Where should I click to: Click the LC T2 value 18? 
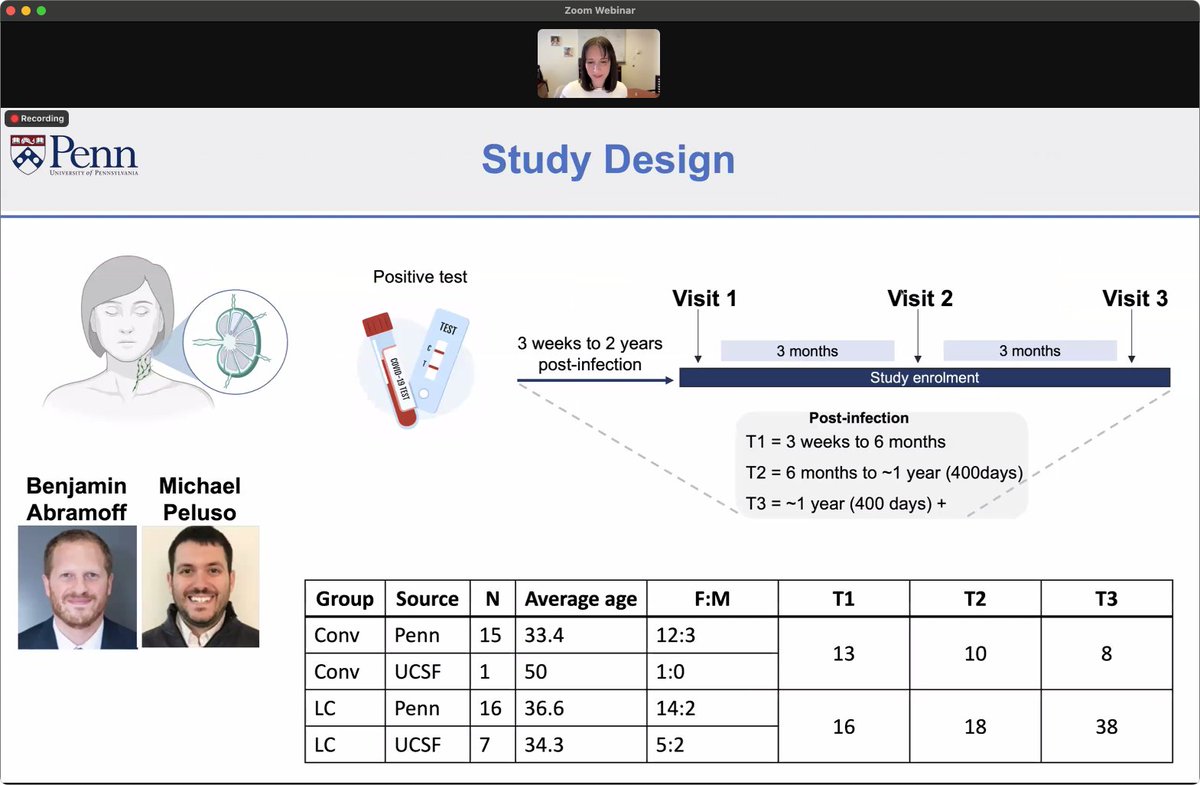pyautogui.click(x=975, y=726)
